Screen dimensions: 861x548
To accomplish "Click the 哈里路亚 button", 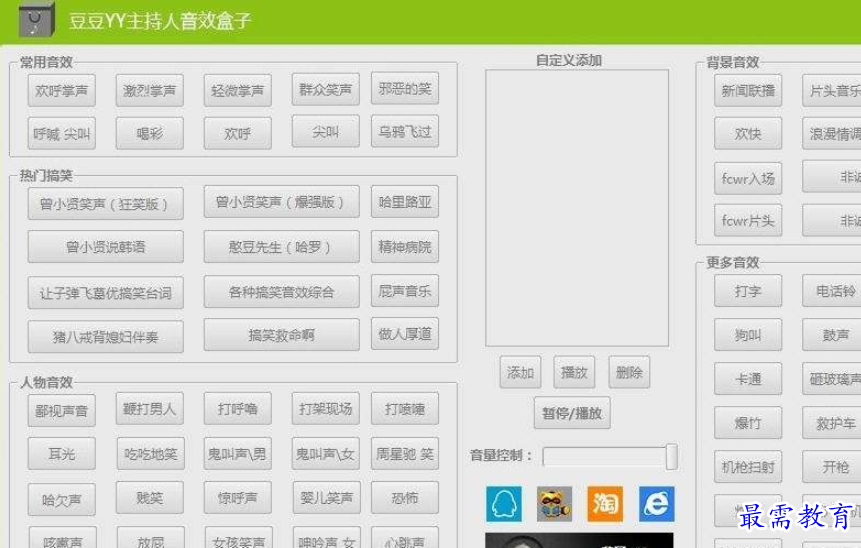I will (x=405, y=202).
